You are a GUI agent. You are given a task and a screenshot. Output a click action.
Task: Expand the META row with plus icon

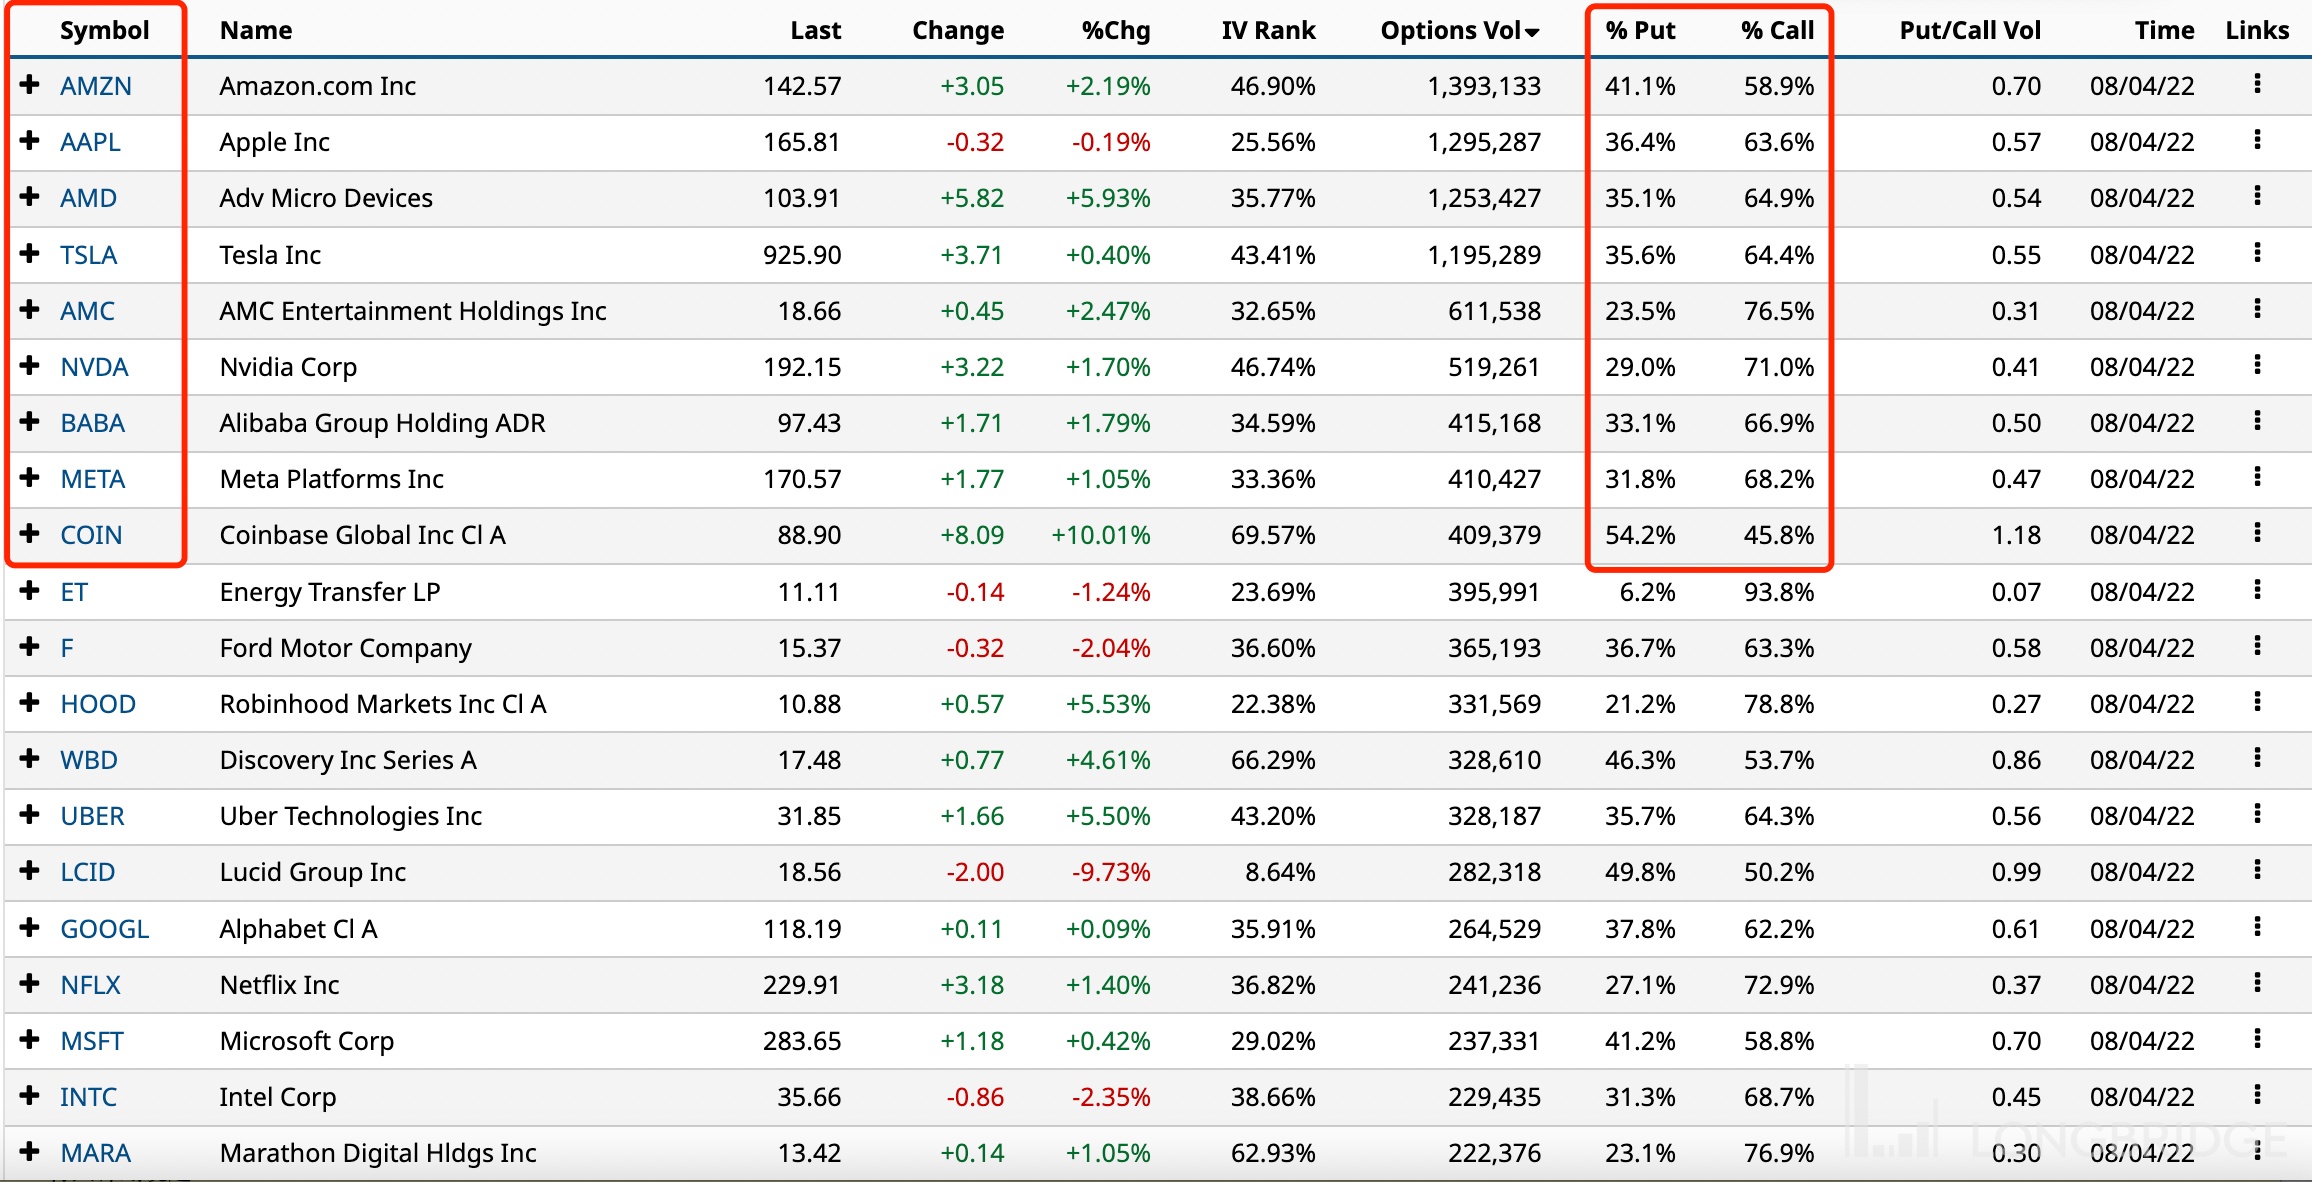30,477
